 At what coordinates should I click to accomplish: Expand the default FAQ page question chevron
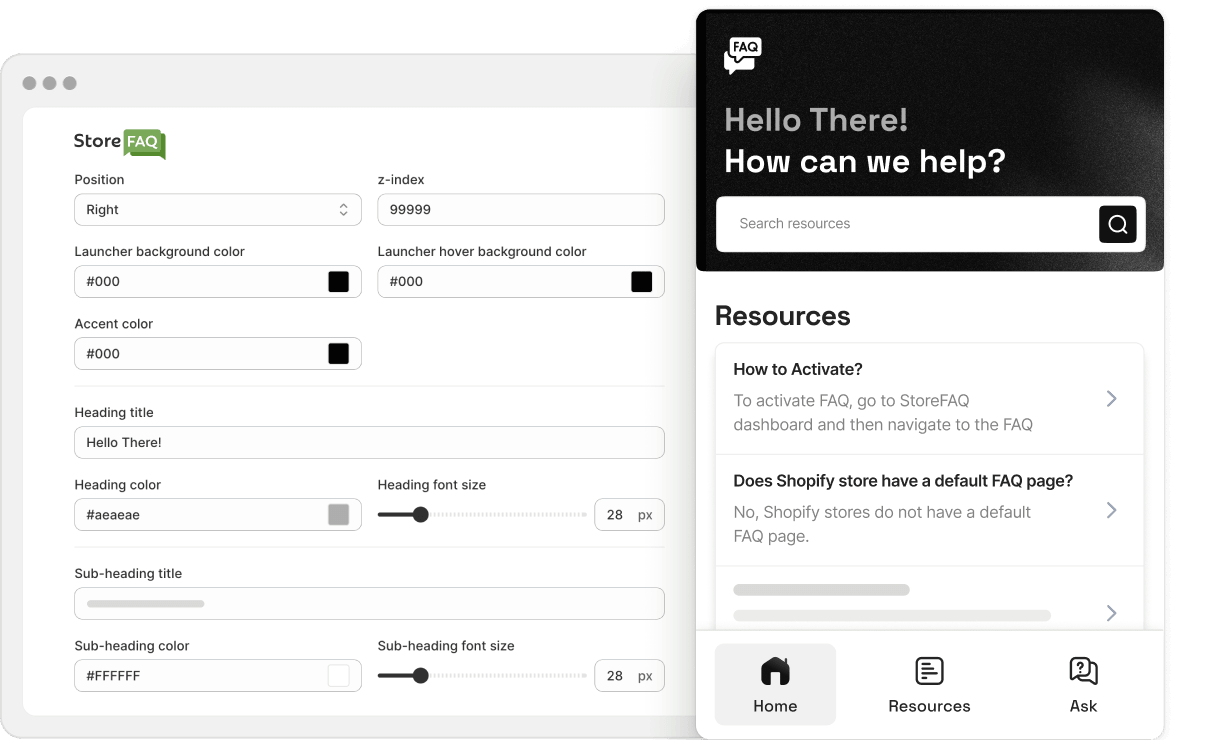(1111, 511)
